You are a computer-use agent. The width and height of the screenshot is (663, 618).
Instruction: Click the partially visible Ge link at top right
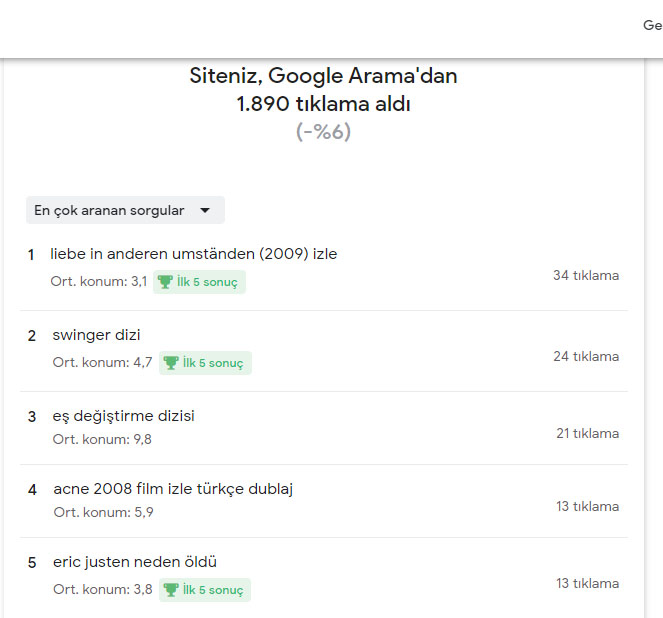tap(653, 25)
